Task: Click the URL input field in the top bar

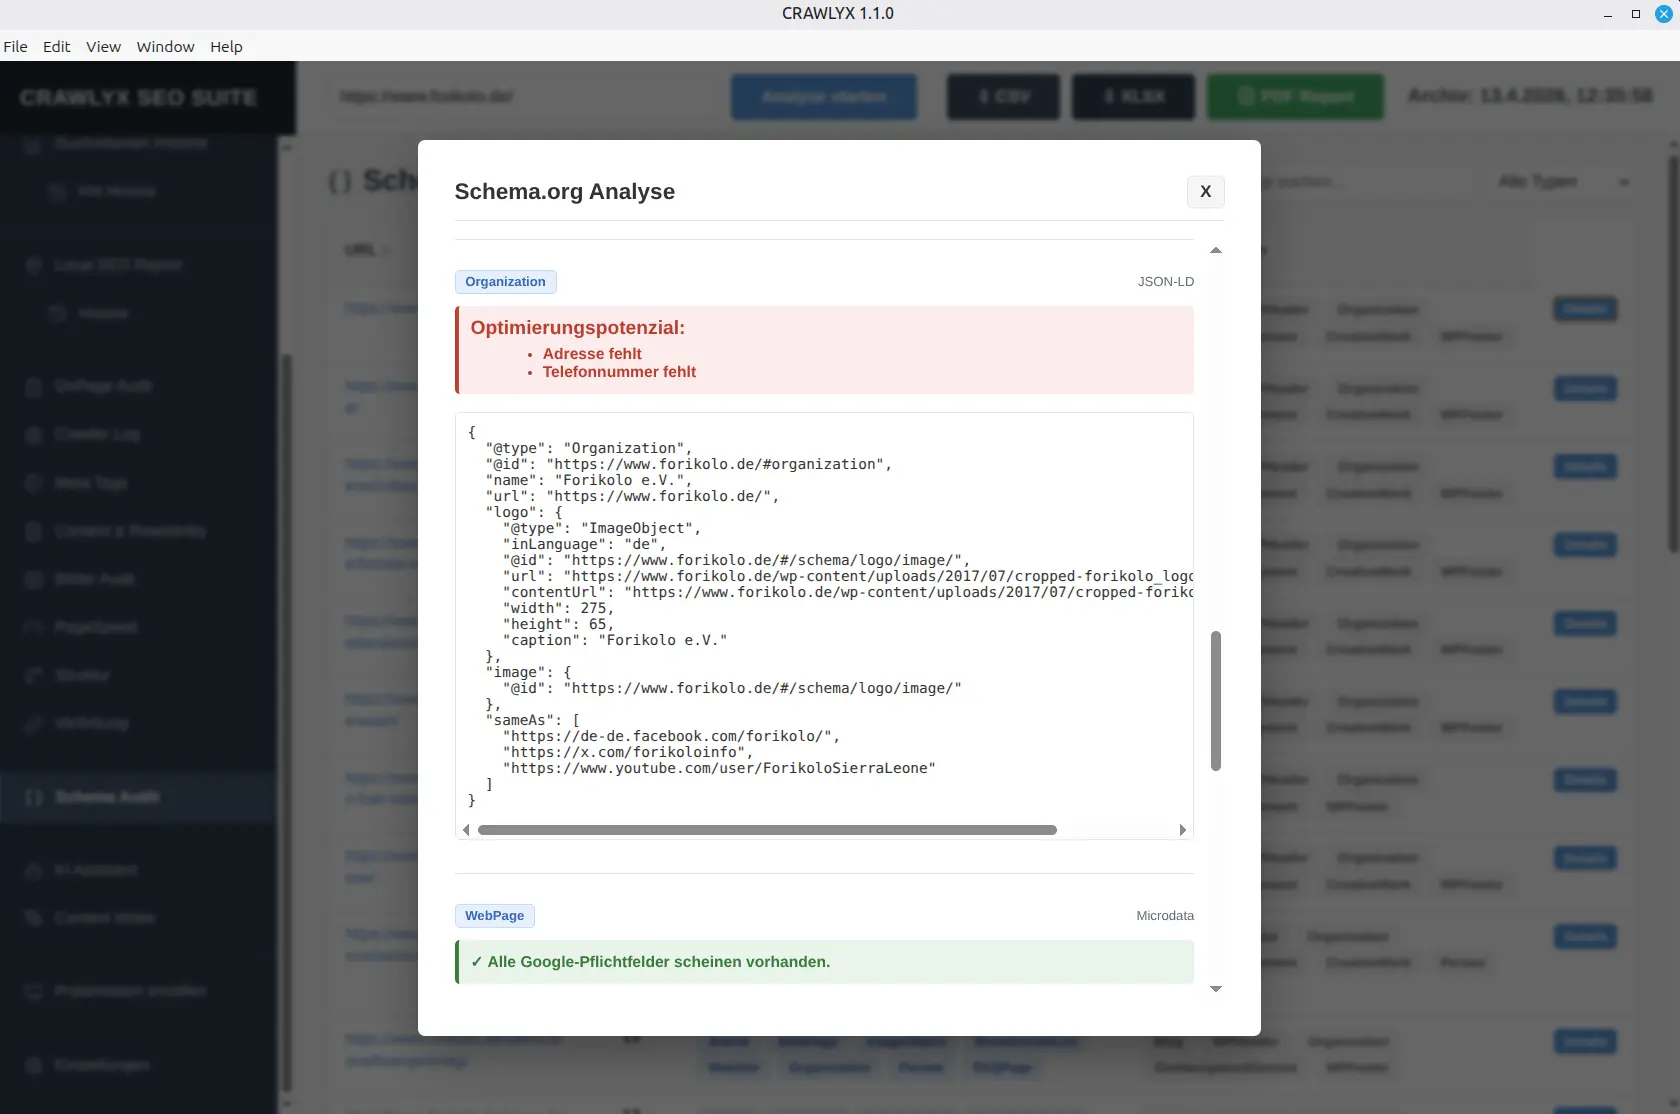Action: (520, 97)
